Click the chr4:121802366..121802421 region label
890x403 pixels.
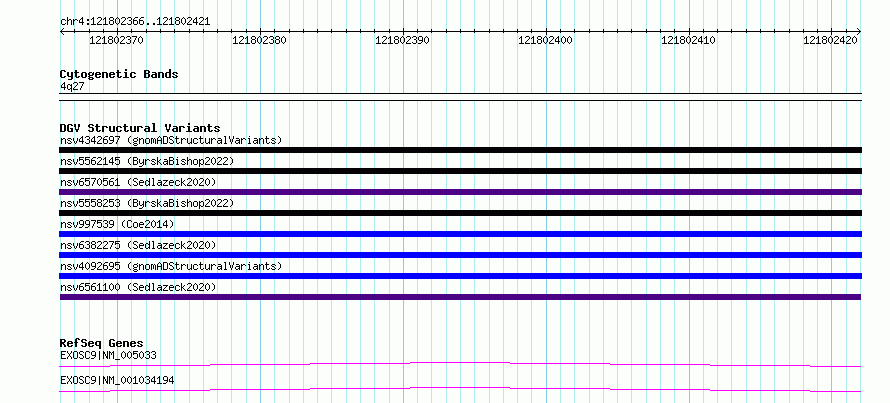(135, 22)
